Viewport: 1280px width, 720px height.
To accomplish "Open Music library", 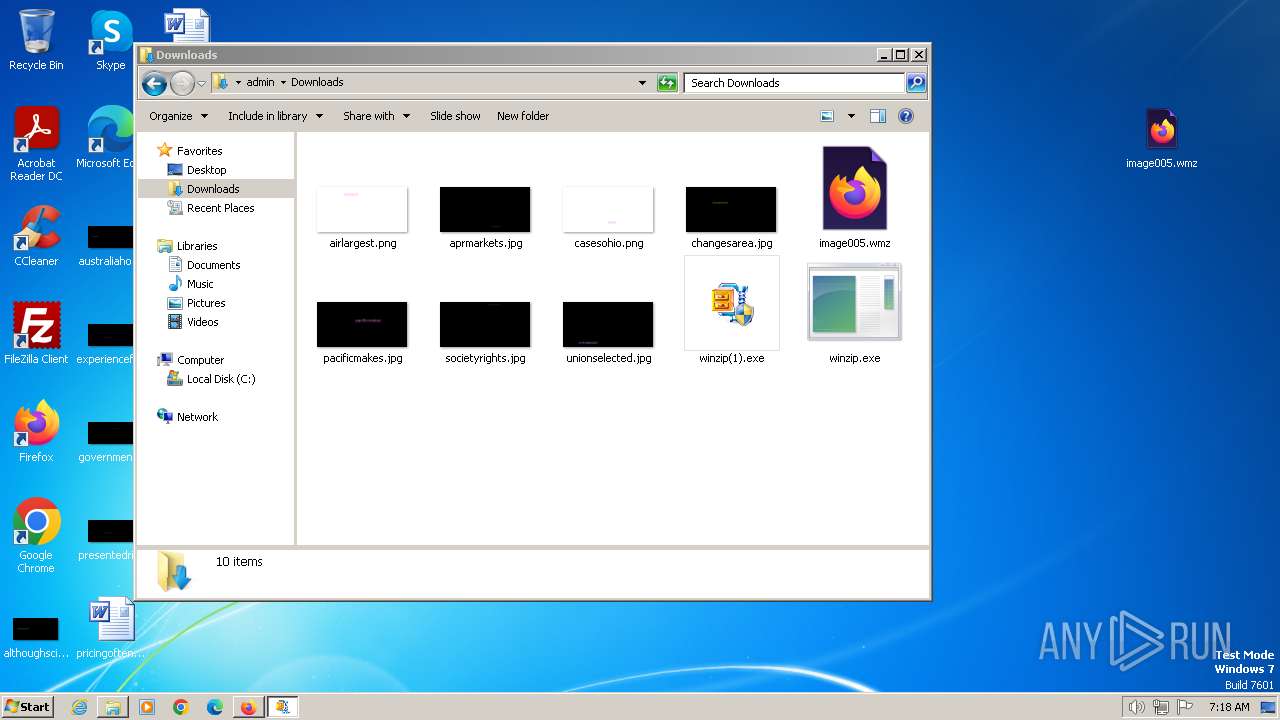I will tap(200, 284).
